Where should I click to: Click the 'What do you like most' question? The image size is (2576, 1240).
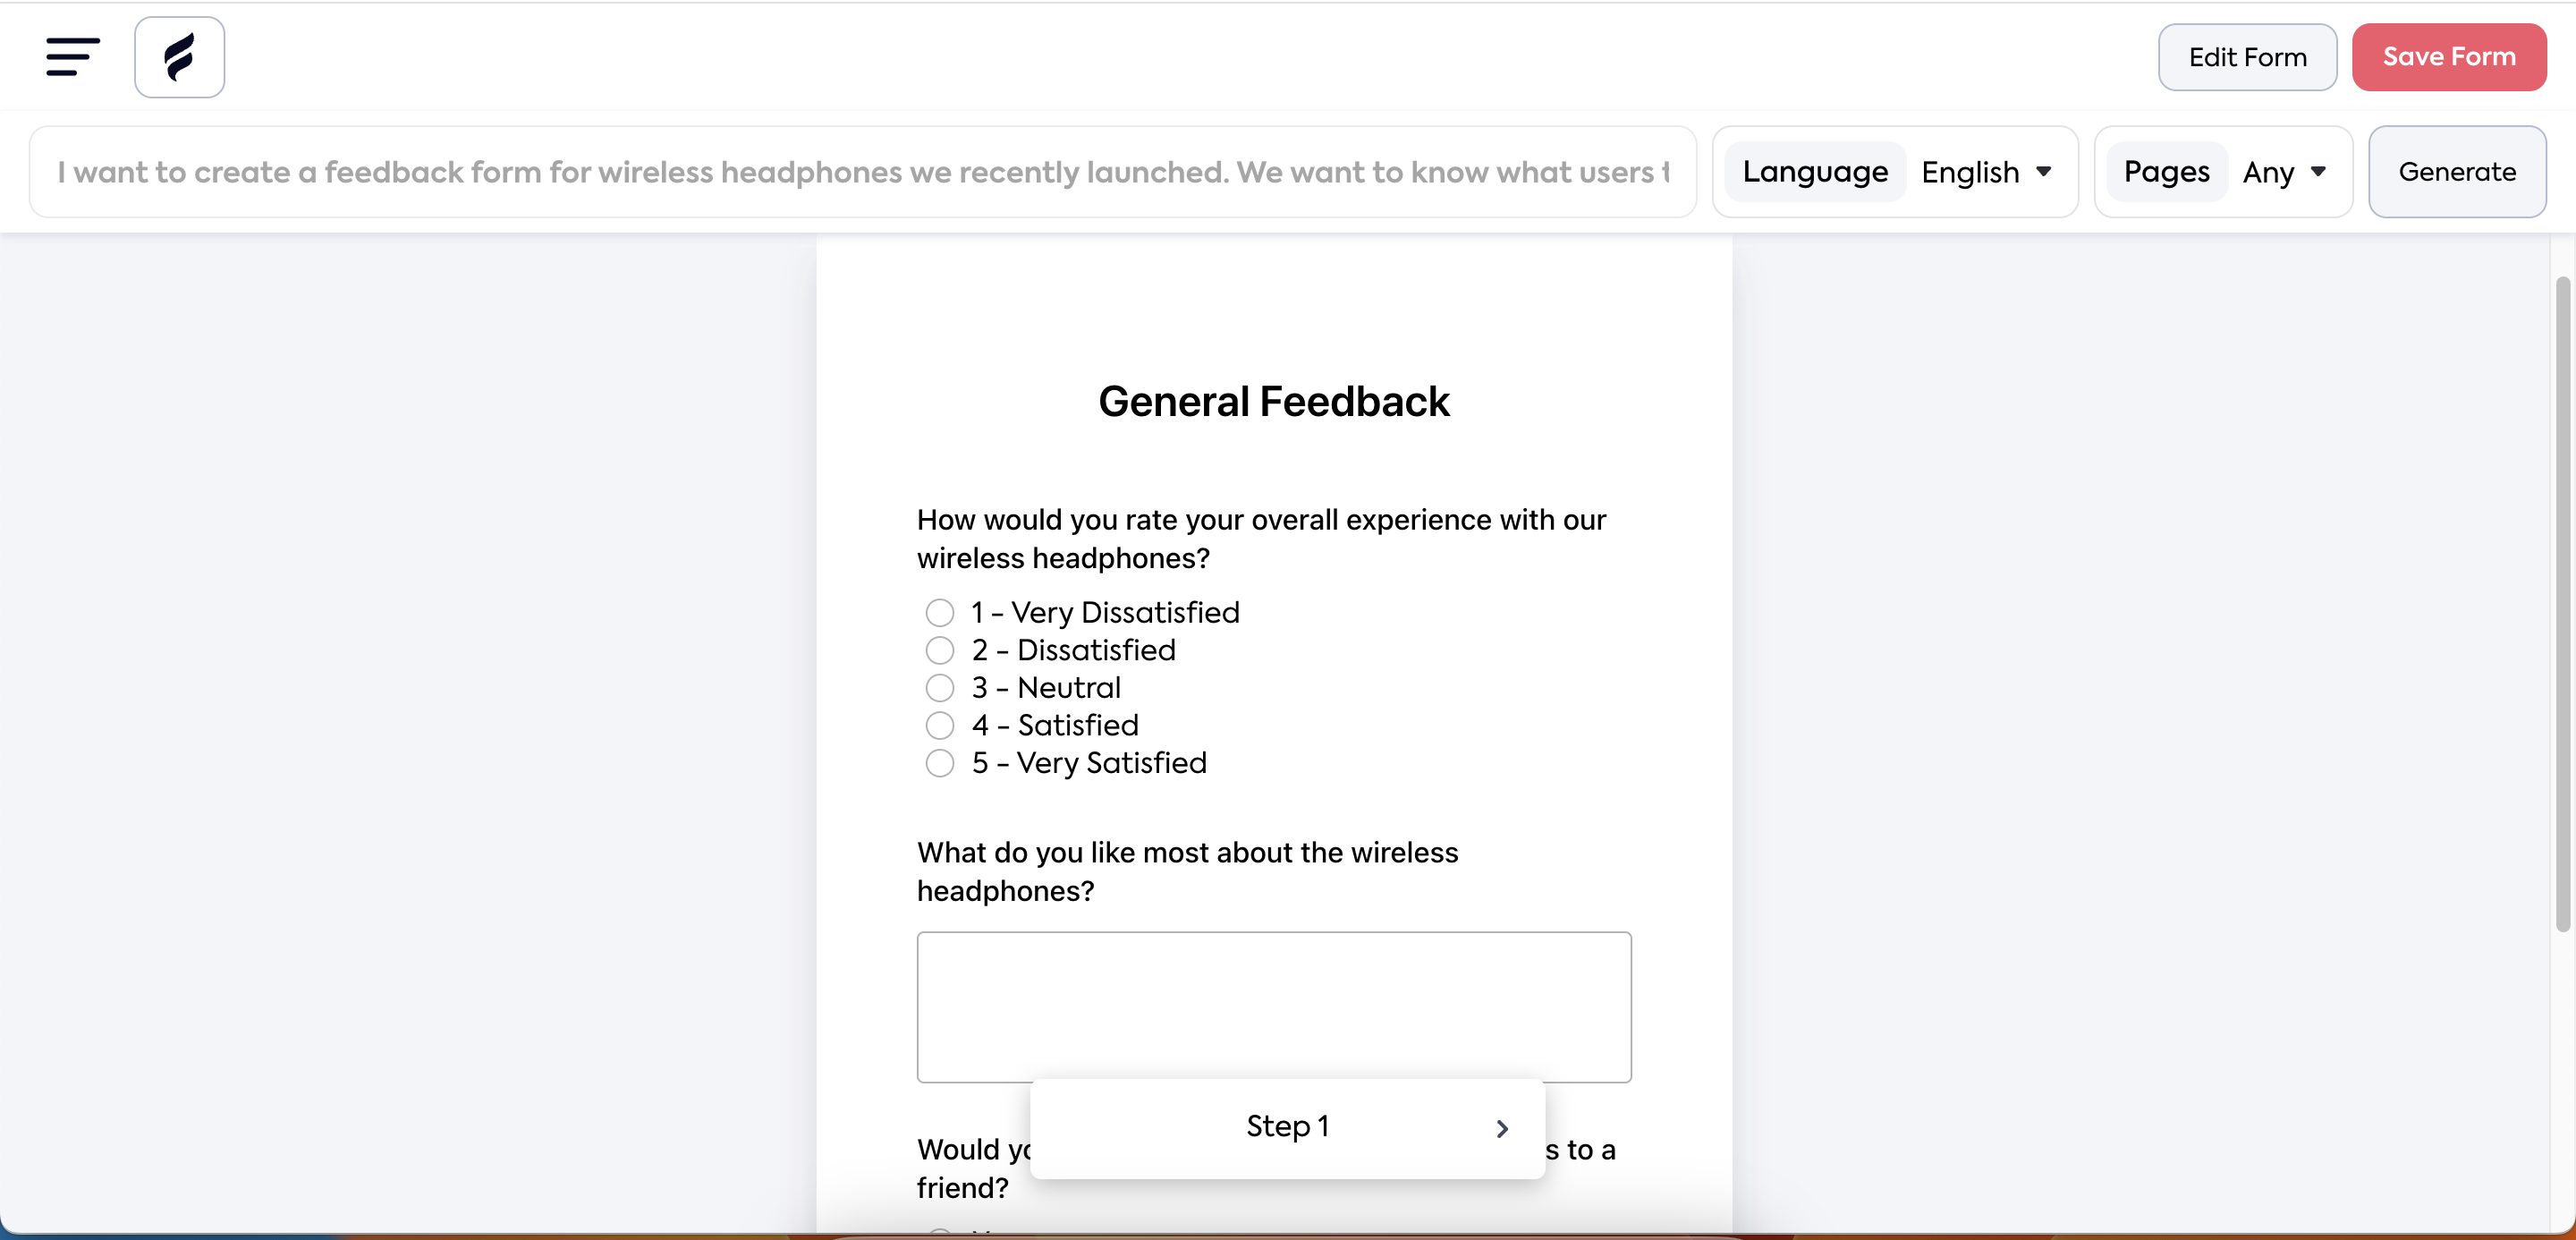(x=1187, y=871)
